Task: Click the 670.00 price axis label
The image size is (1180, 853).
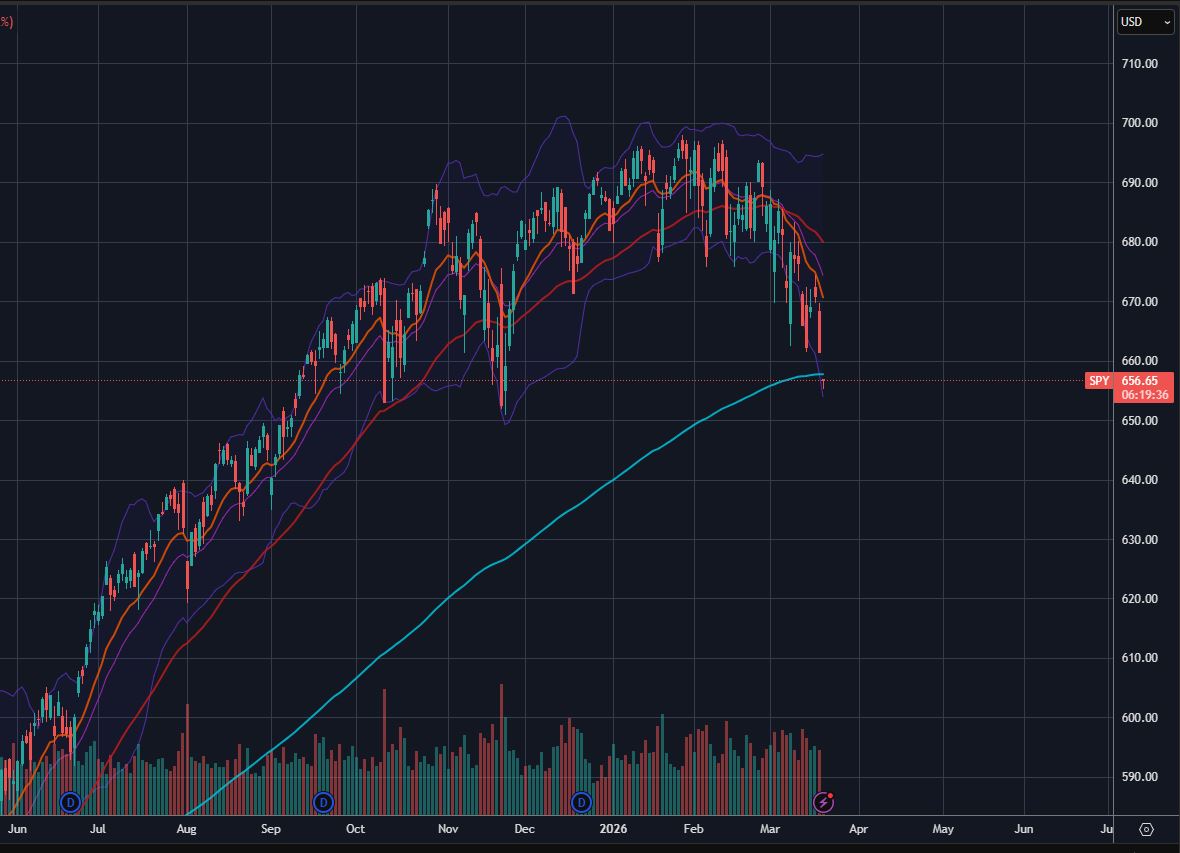Action: click(x=1139, y=302)
